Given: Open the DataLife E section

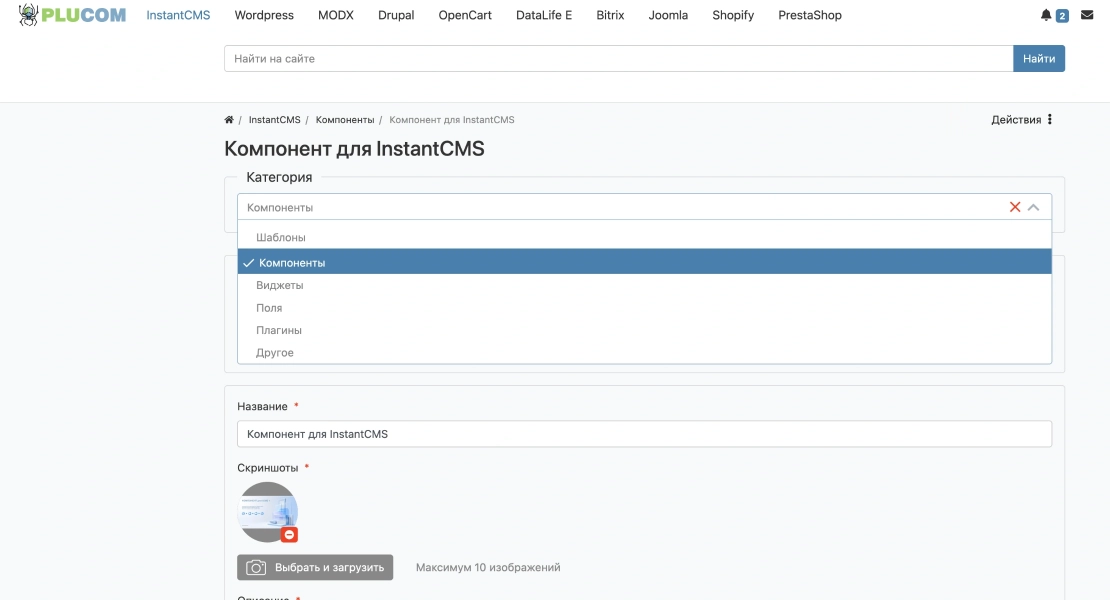Looking at the screenshot, I should 544,15.
